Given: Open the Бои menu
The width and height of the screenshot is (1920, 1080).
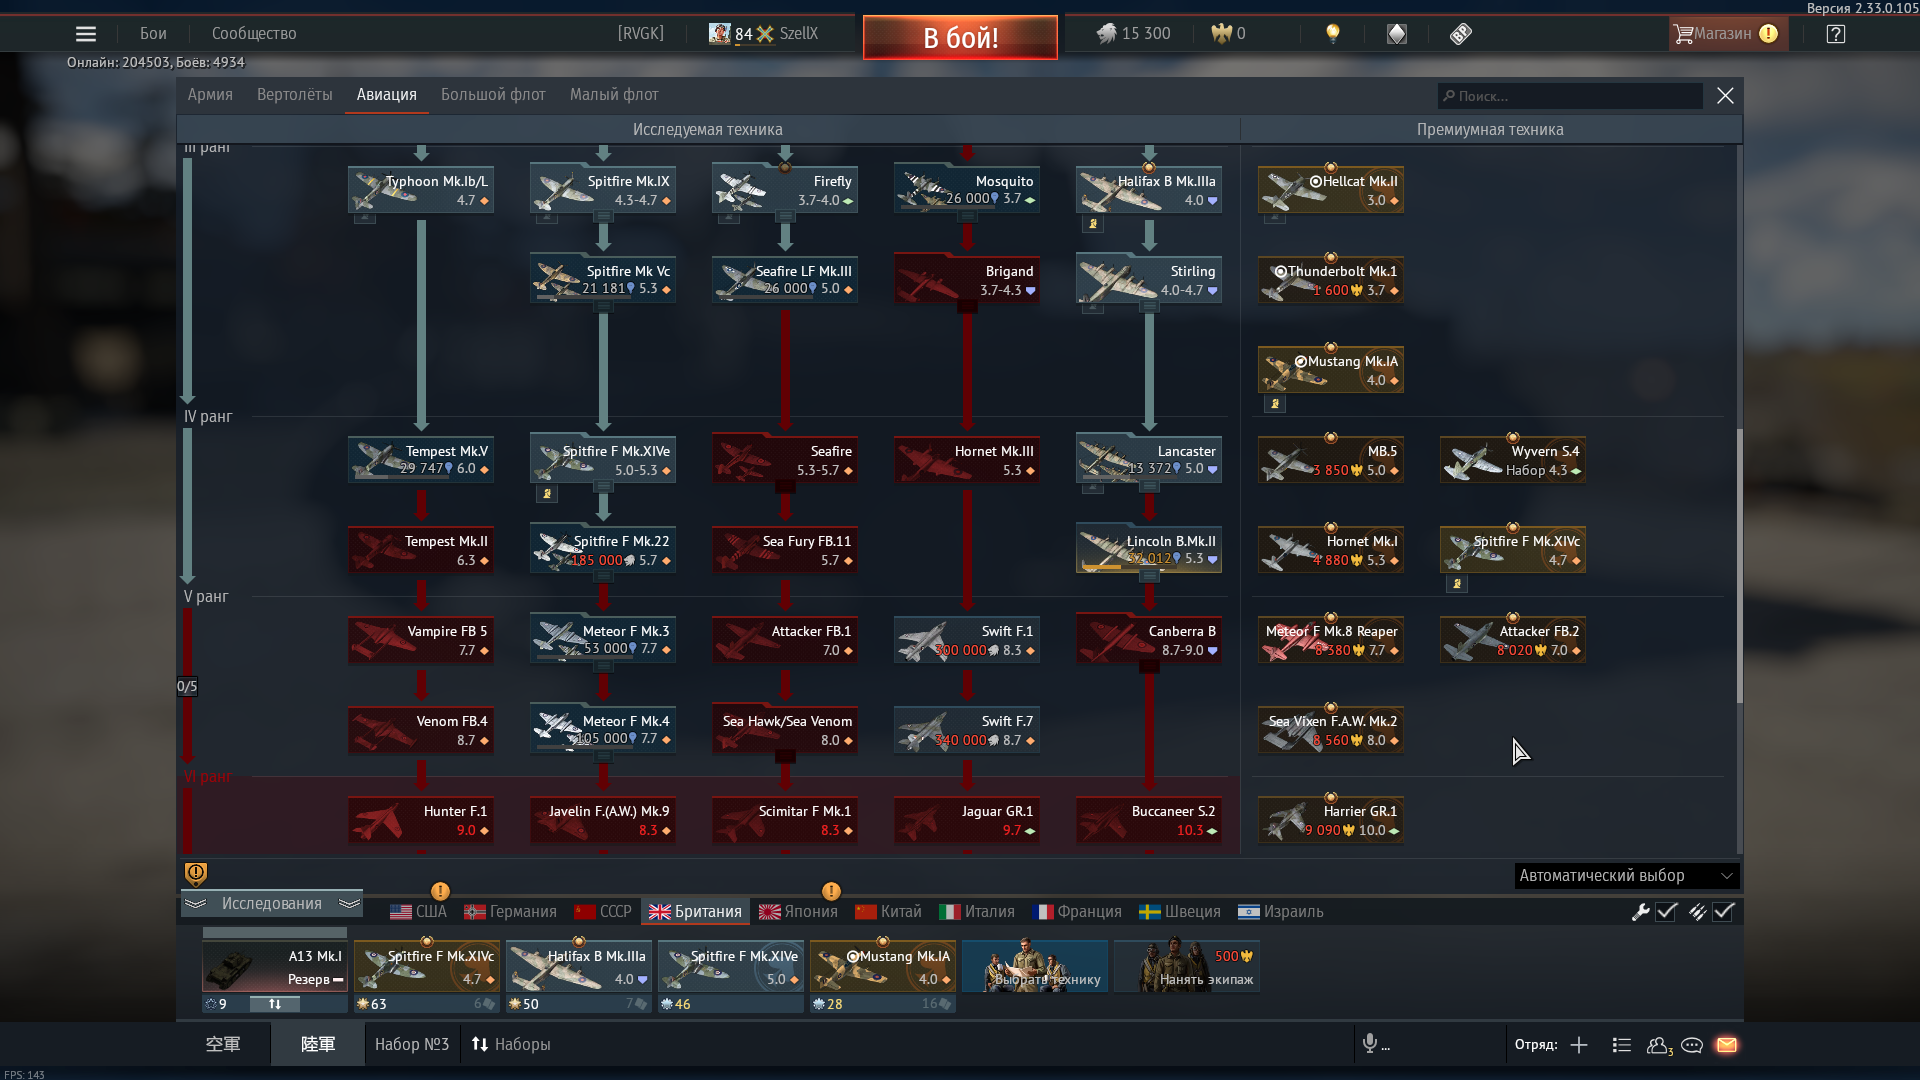Looking at the screenshot, I should coord(153,34).
